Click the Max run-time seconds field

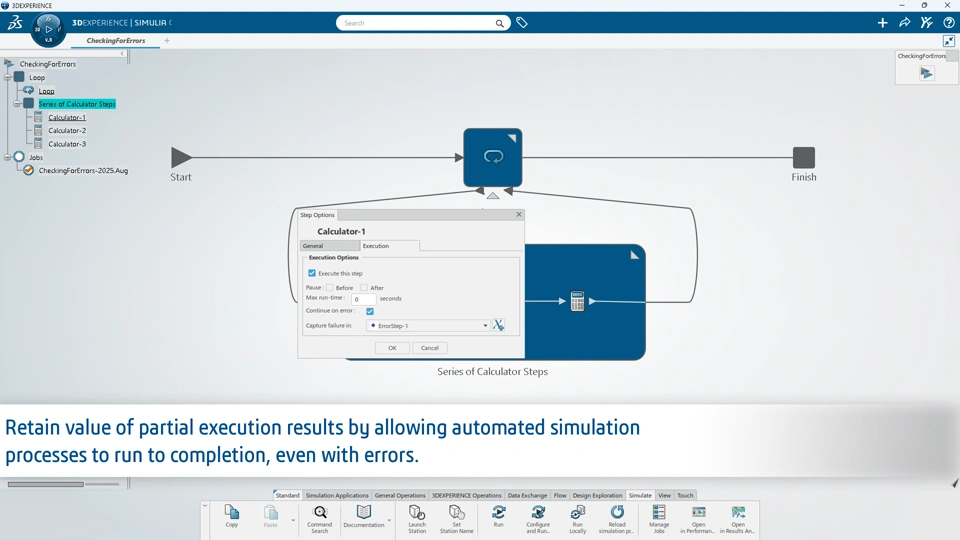coord(364,299)
